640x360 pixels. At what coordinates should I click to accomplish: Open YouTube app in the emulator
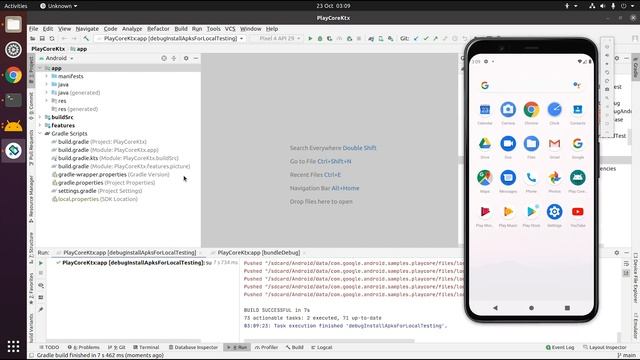[x=578, y=211]
